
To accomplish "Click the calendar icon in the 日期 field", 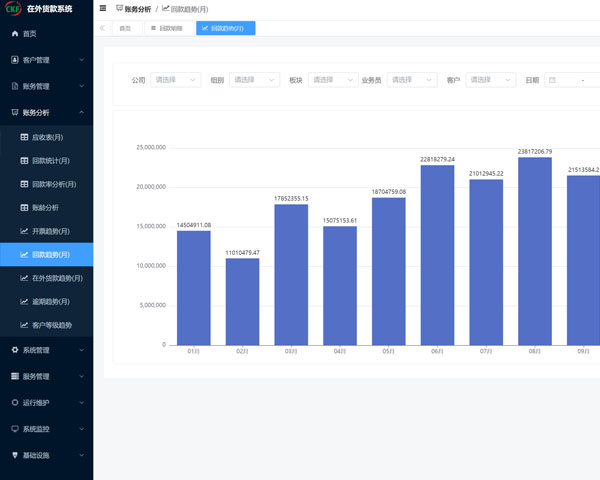I will pos(551,80).
